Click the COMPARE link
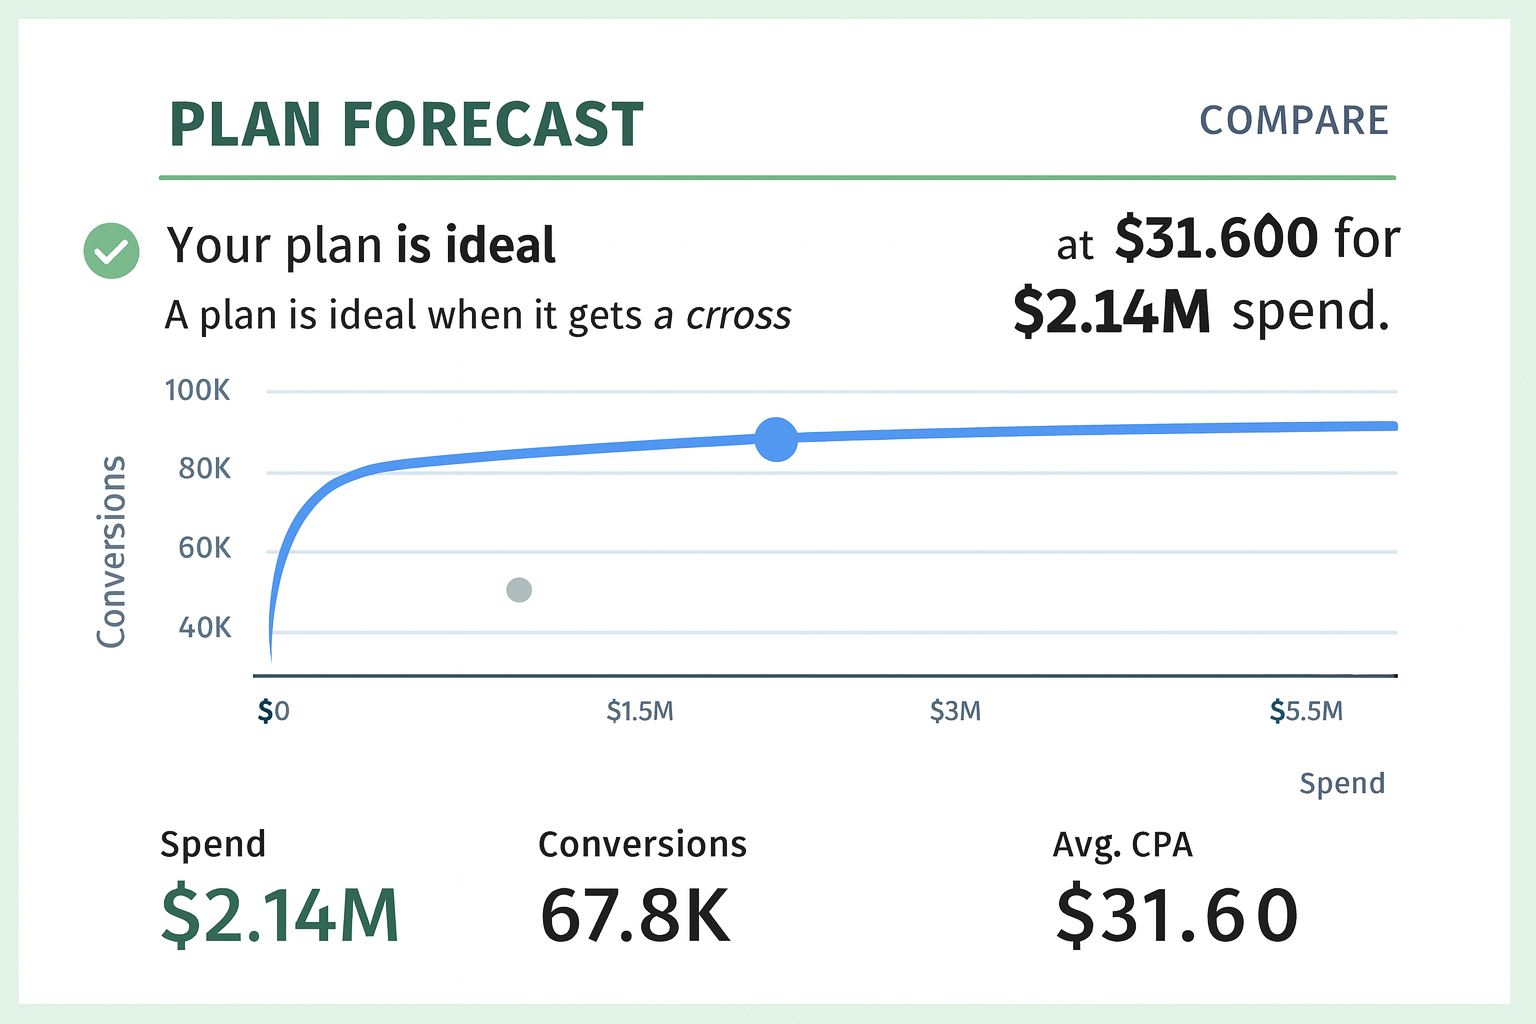Viewport: 1536px width, 1024px height. (x=1294, y=121)
